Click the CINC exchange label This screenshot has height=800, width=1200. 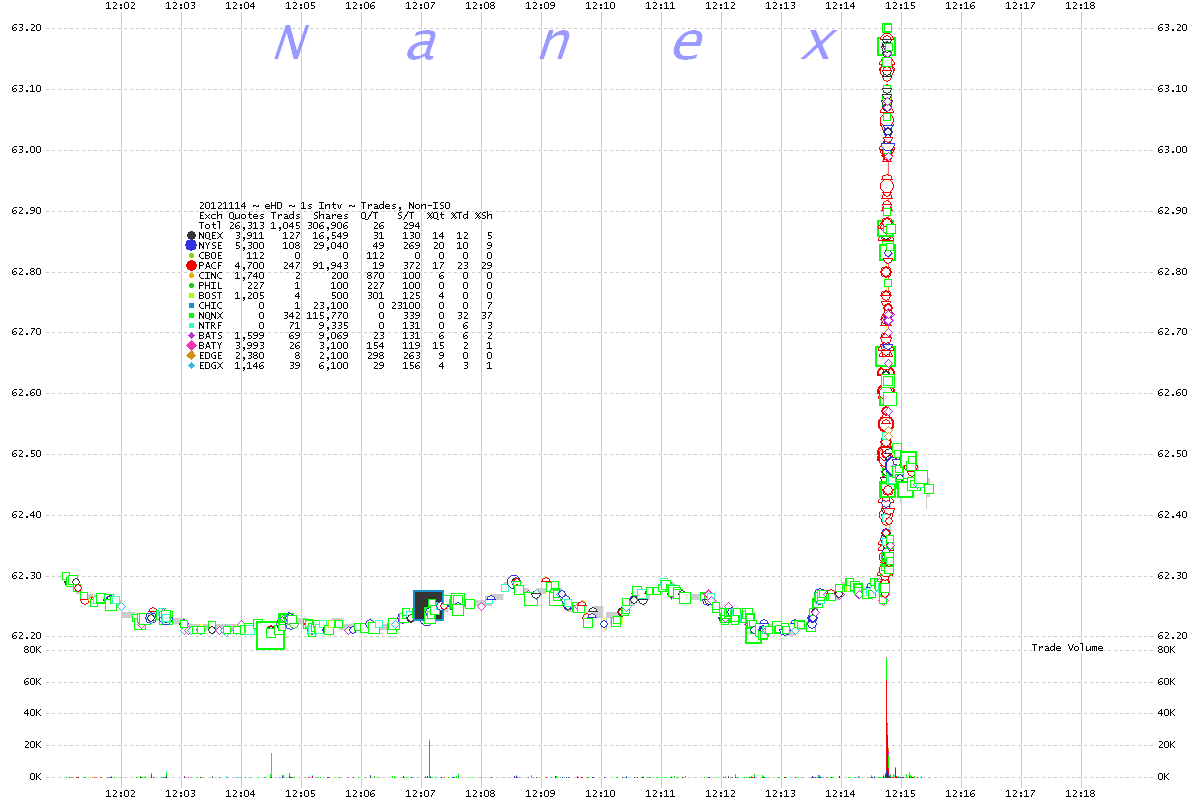[x=210, y=275]
